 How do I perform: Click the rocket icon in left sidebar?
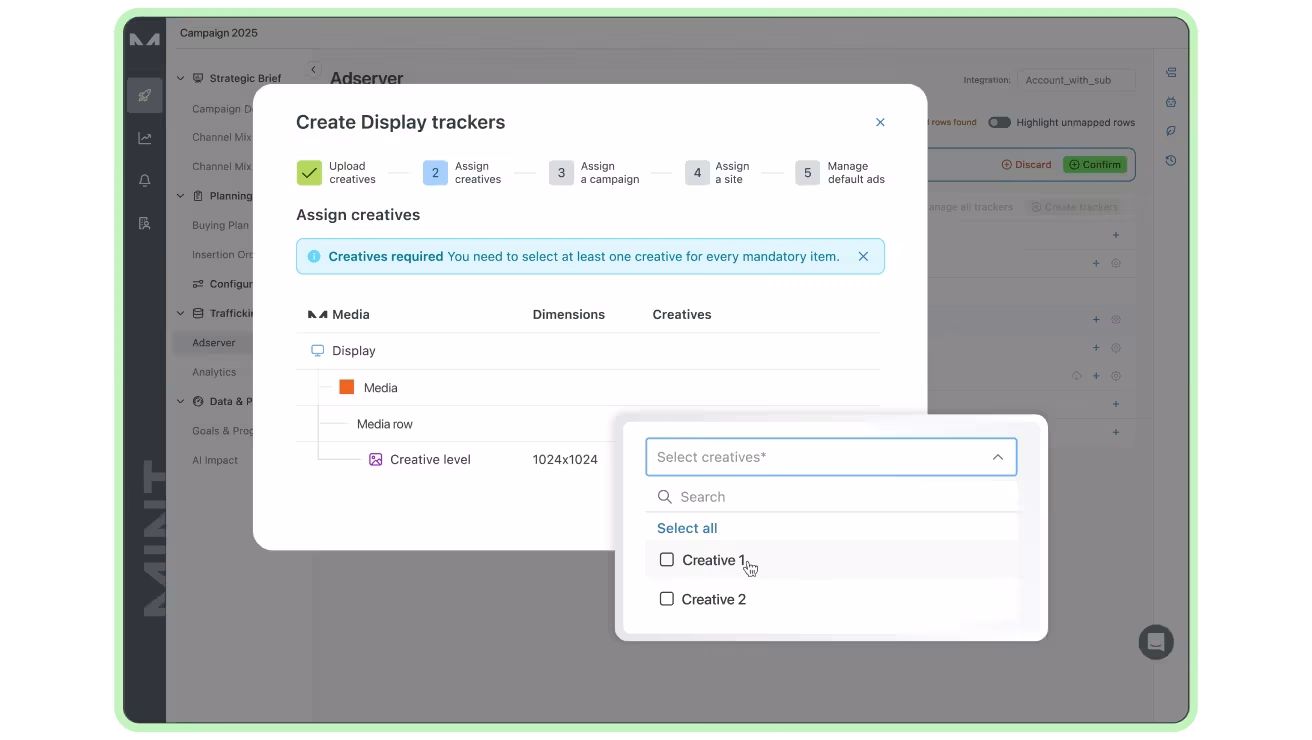pos(145,96)
